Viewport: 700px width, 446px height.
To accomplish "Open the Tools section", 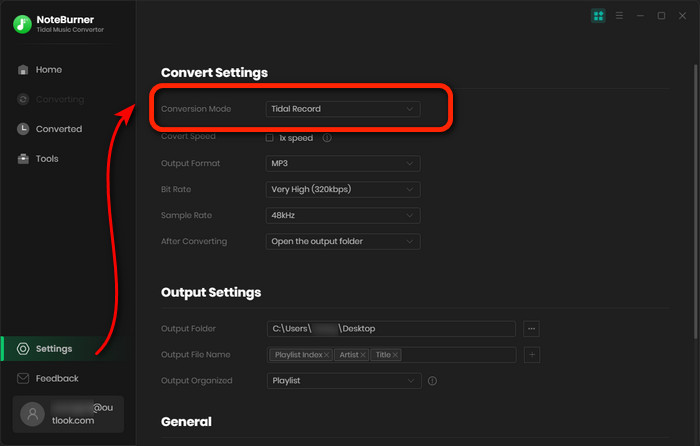I will click(x=47, y=159).
